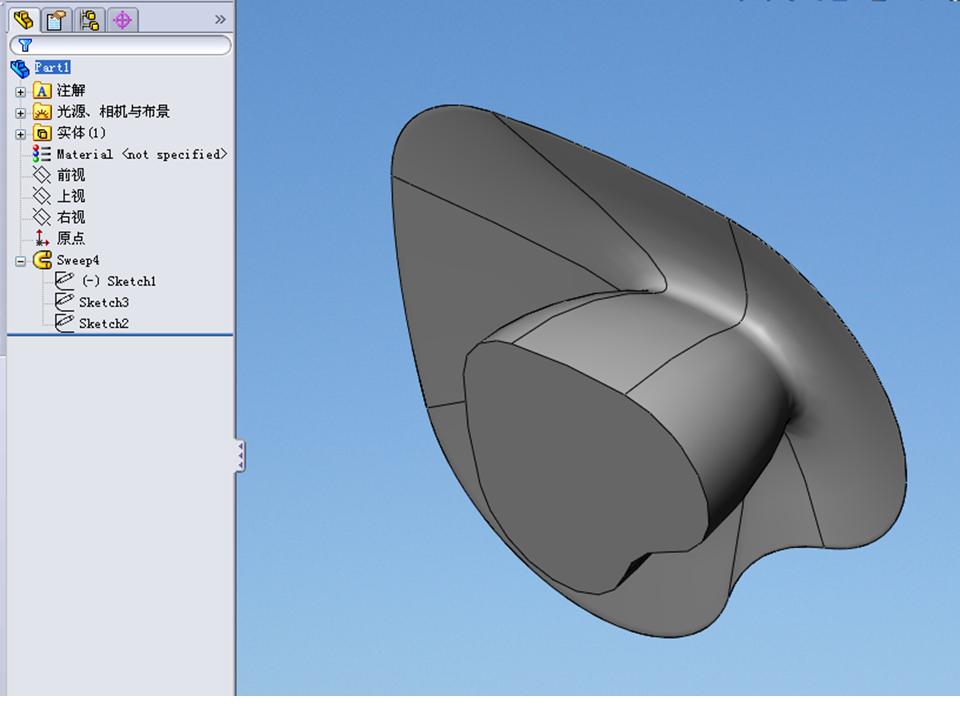This screenshot has width=960, height=720.
Task: Select Material <not specified> entry
Action: pos(142,154)
